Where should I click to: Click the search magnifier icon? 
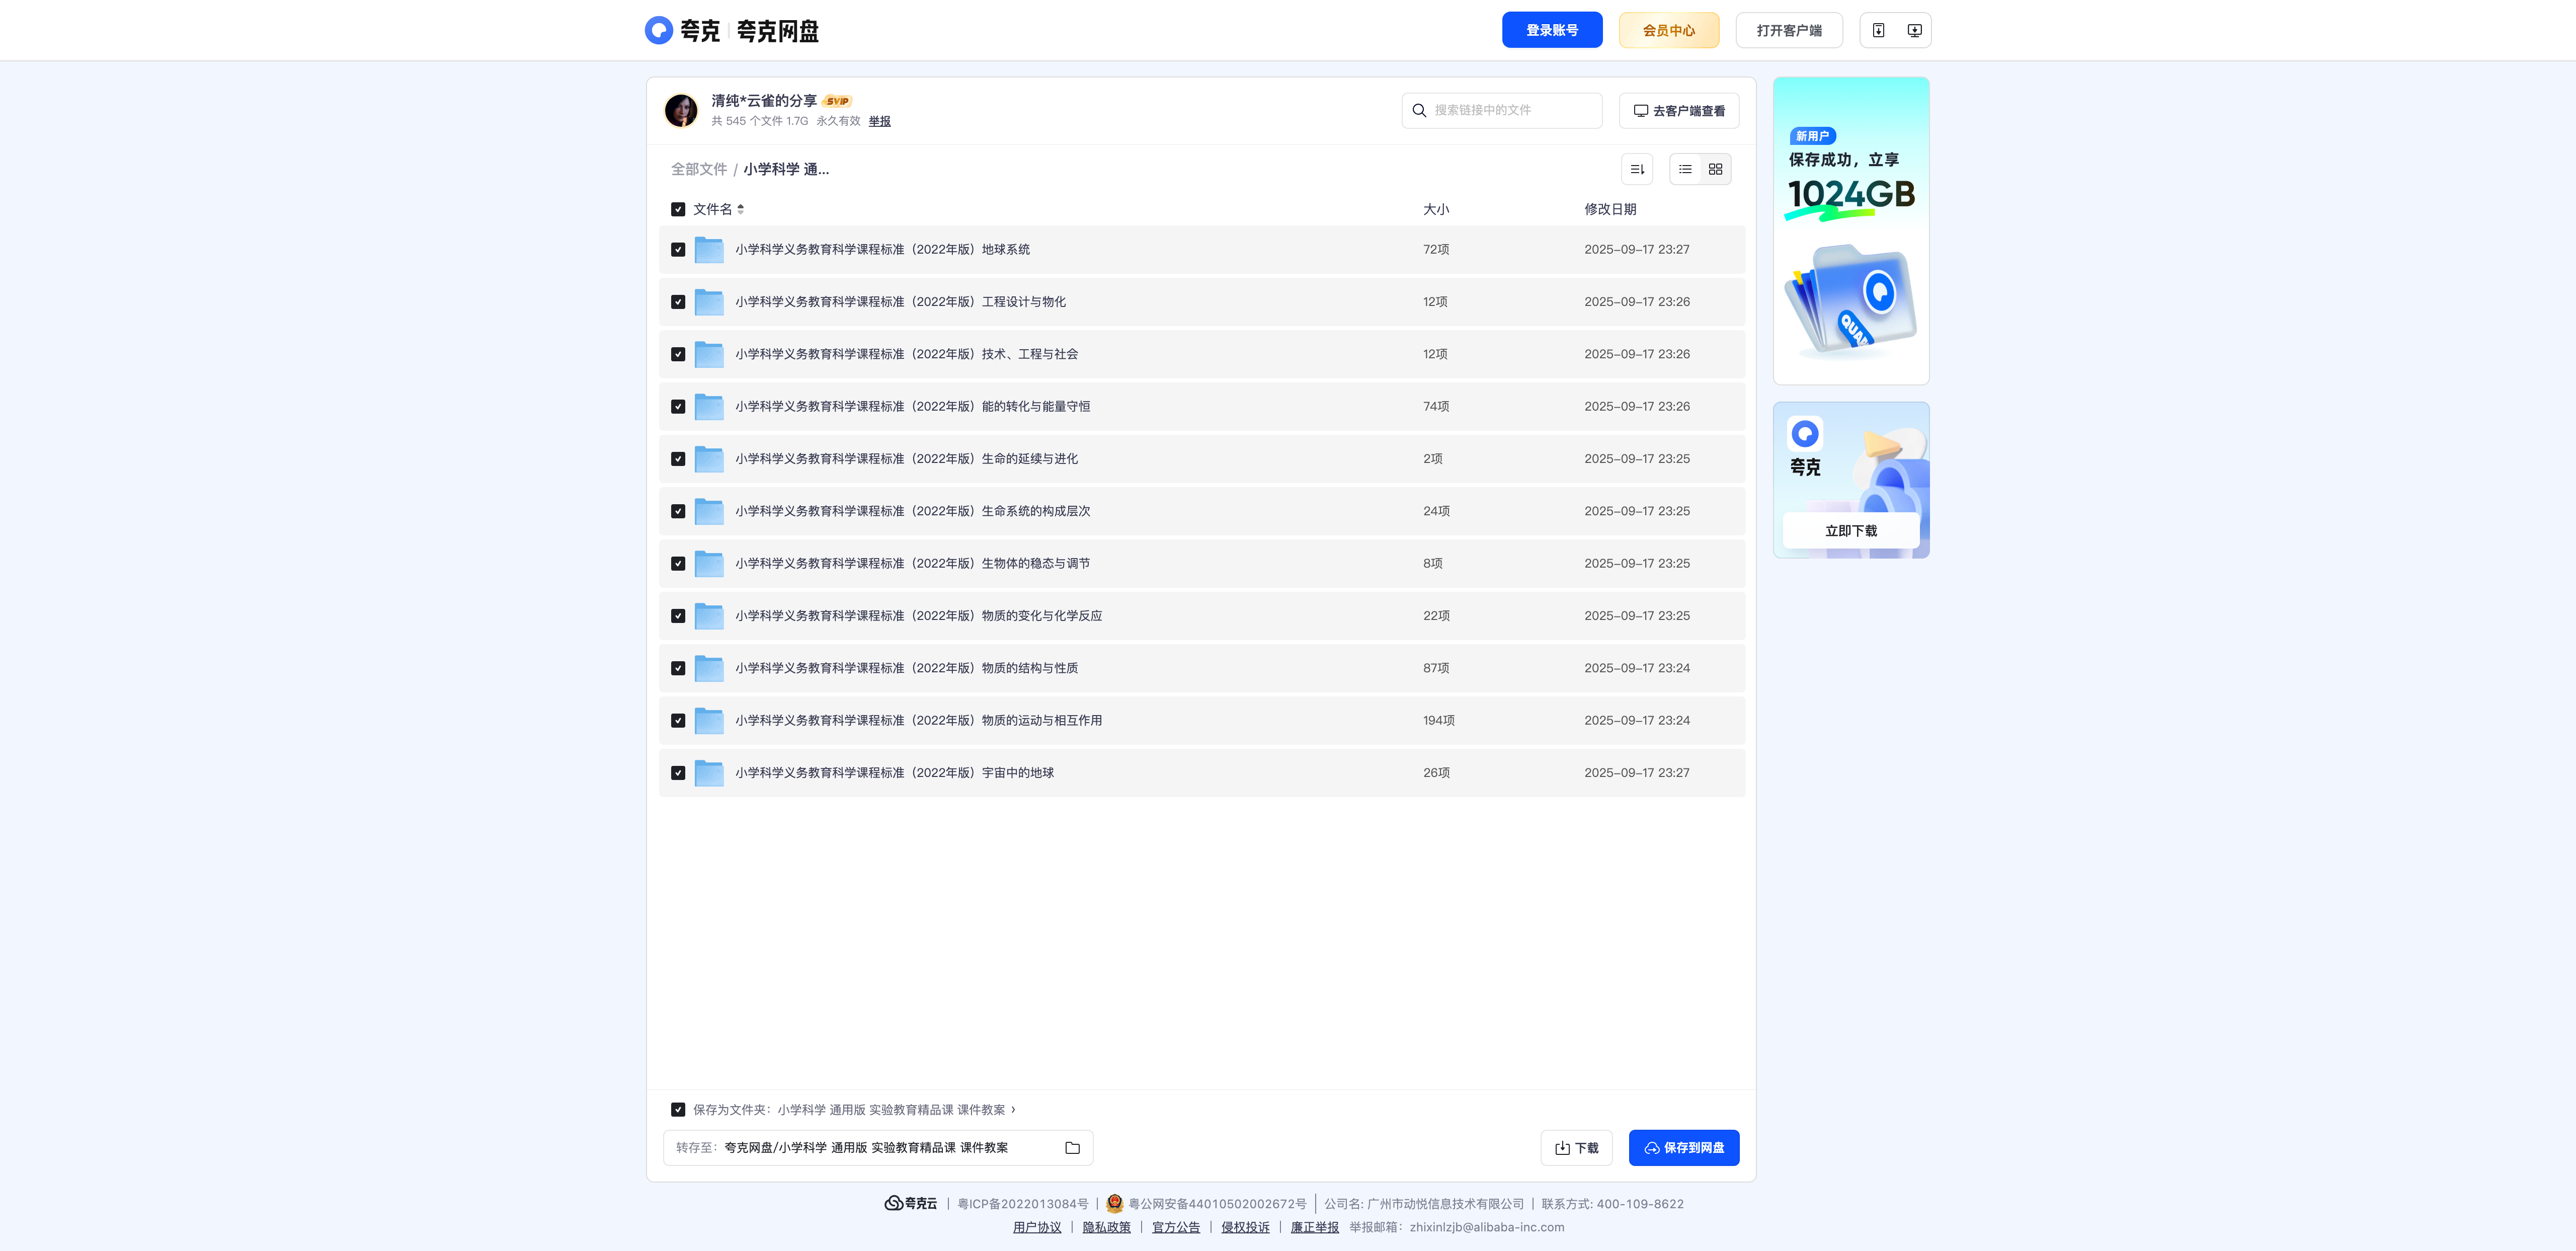(1419, 110)
